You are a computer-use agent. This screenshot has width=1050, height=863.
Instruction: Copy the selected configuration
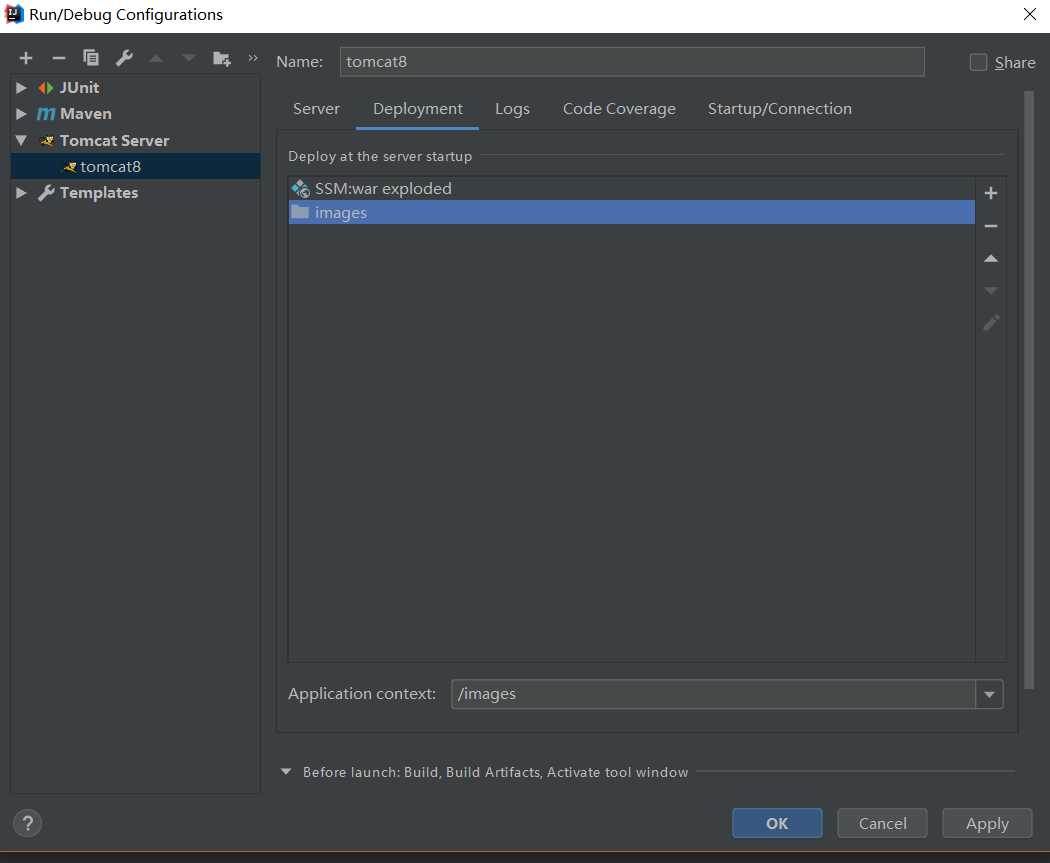(x=91, y=58)
